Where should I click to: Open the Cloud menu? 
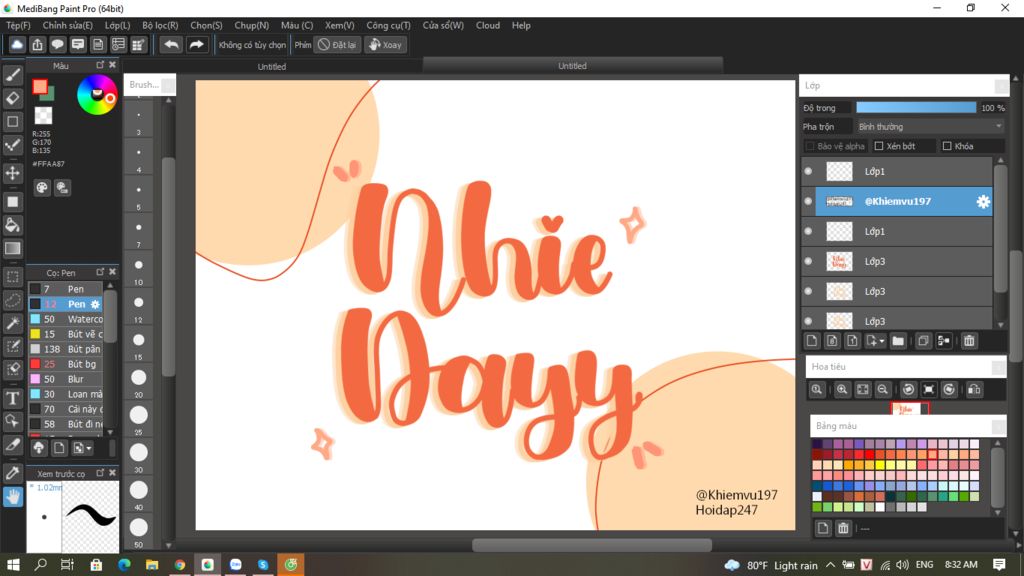point(488,25)
